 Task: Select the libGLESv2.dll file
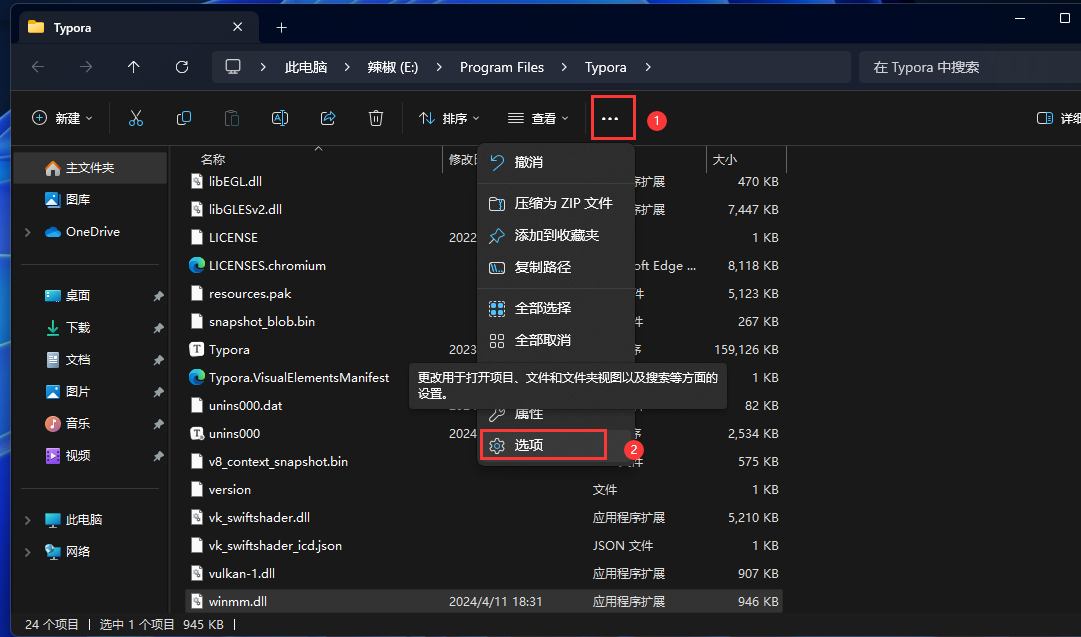coord(245,210)
